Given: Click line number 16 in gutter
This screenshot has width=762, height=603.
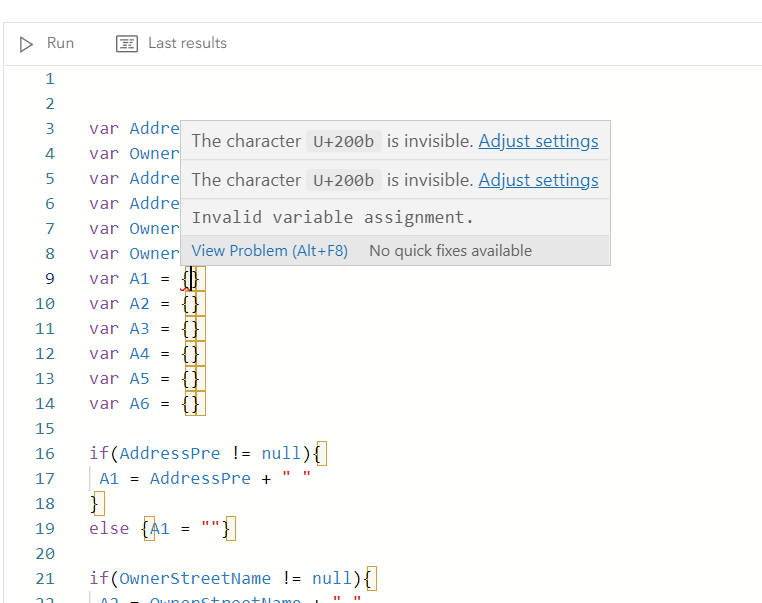Looking at the screenshot, I should coord(46,453).
